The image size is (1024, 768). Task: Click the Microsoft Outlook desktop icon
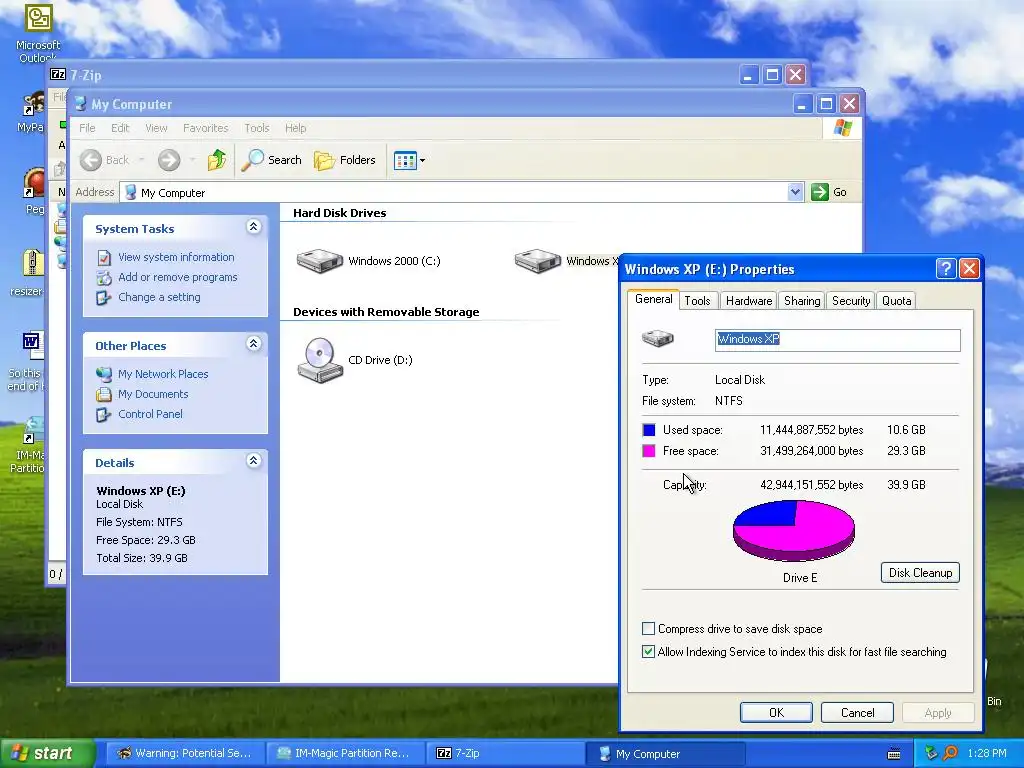(39, 18)
